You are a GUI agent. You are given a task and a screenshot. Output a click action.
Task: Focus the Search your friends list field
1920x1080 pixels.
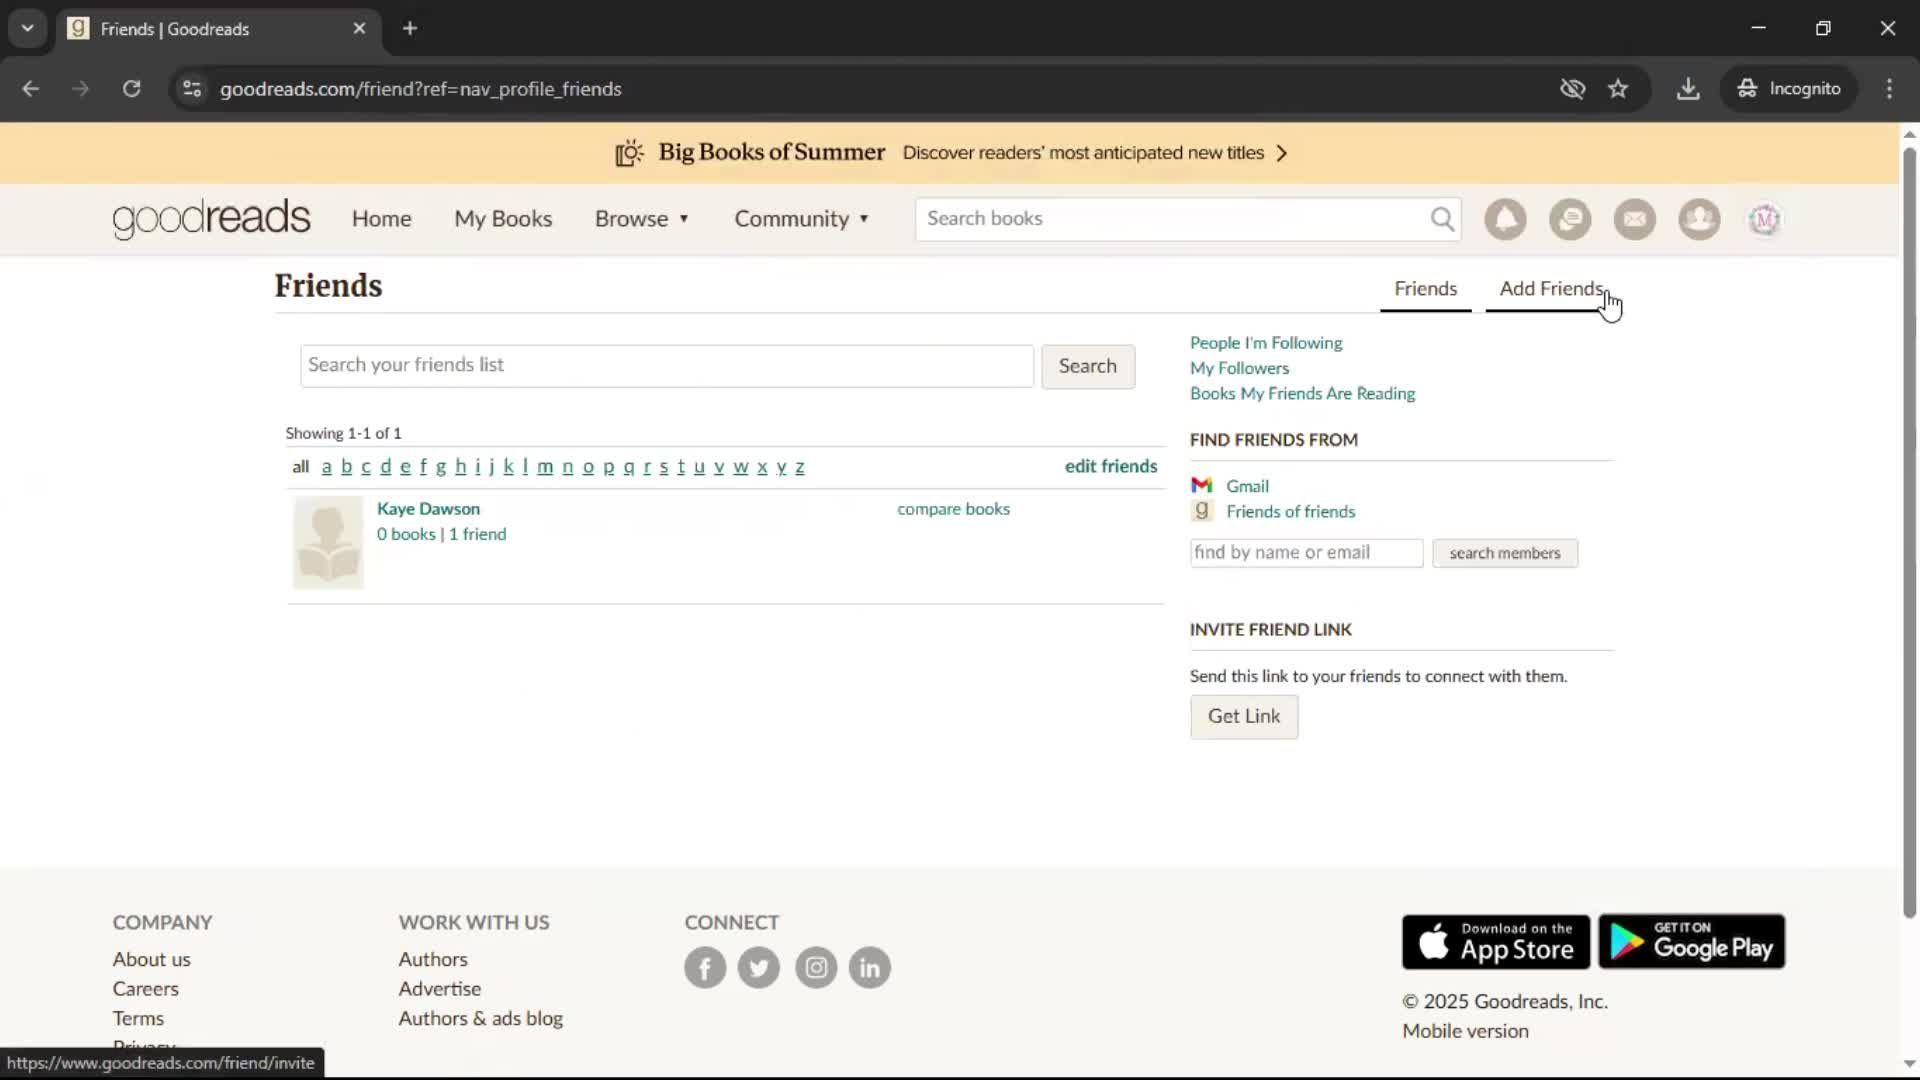pos(666,366)
